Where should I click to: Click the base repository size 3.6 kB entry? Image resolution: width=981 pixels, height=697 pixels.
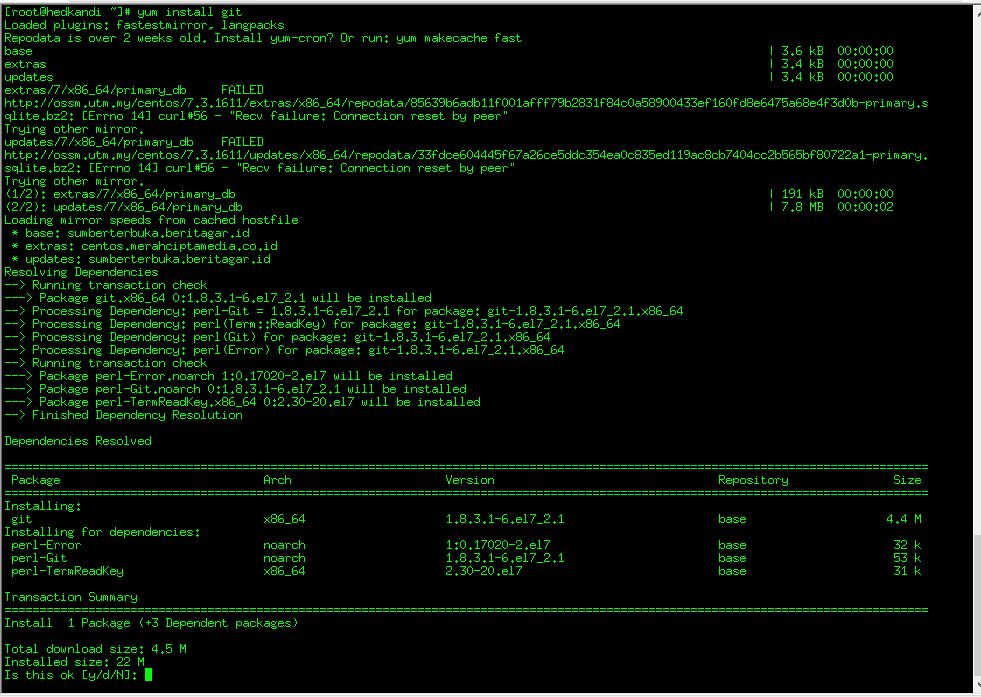(x=798, y=50)
